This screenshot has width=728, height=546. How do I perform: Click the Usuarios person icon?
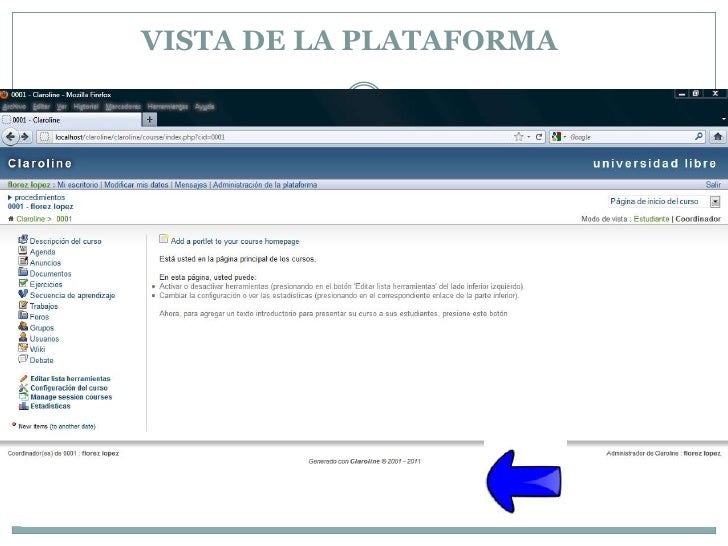(x=23, y=338)
